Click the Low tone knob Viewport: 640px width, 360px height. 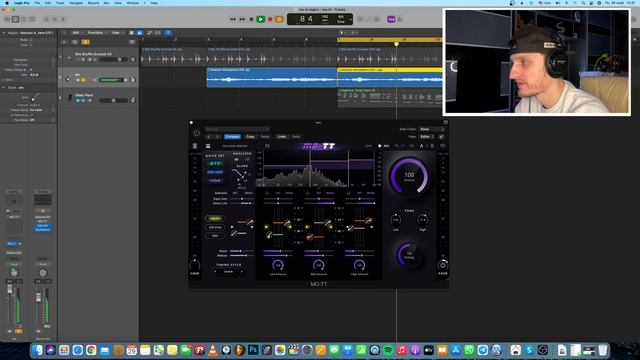point(396,220)
